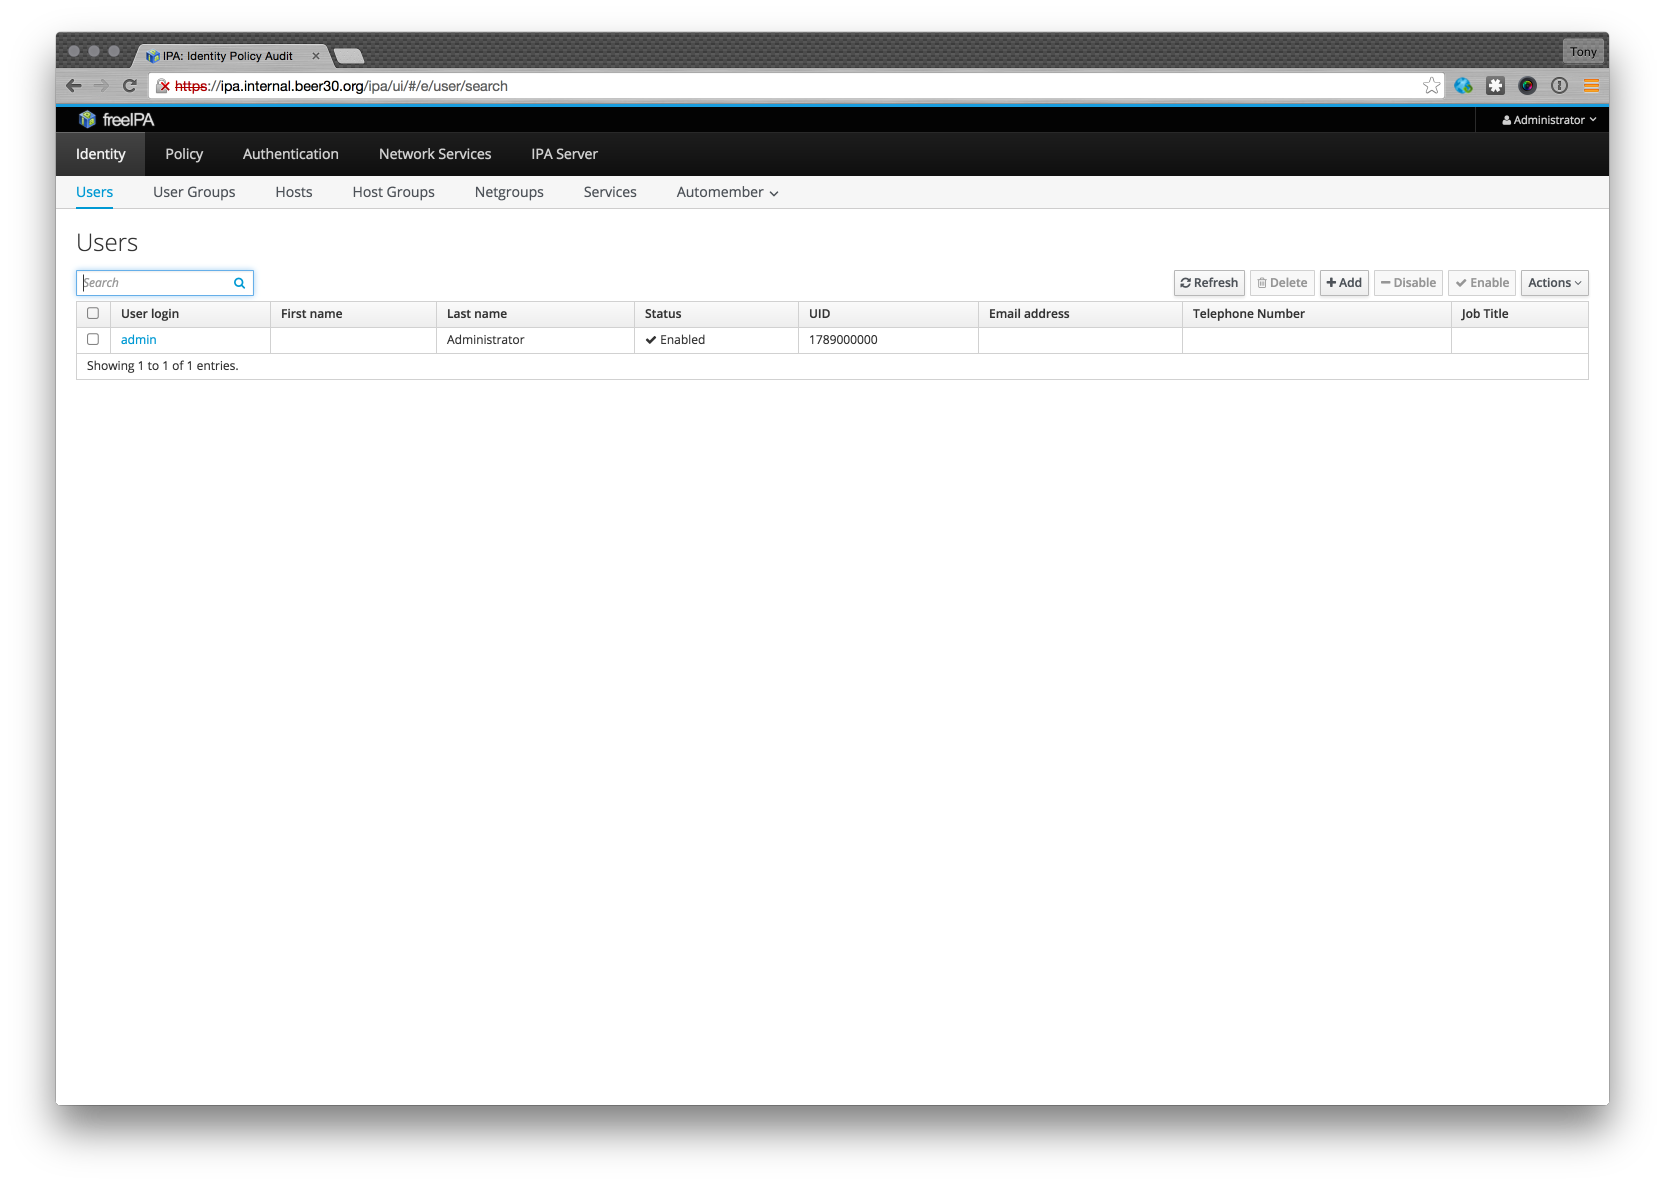
Task: Toggle the select-all users checkbox
Action: 93,313
